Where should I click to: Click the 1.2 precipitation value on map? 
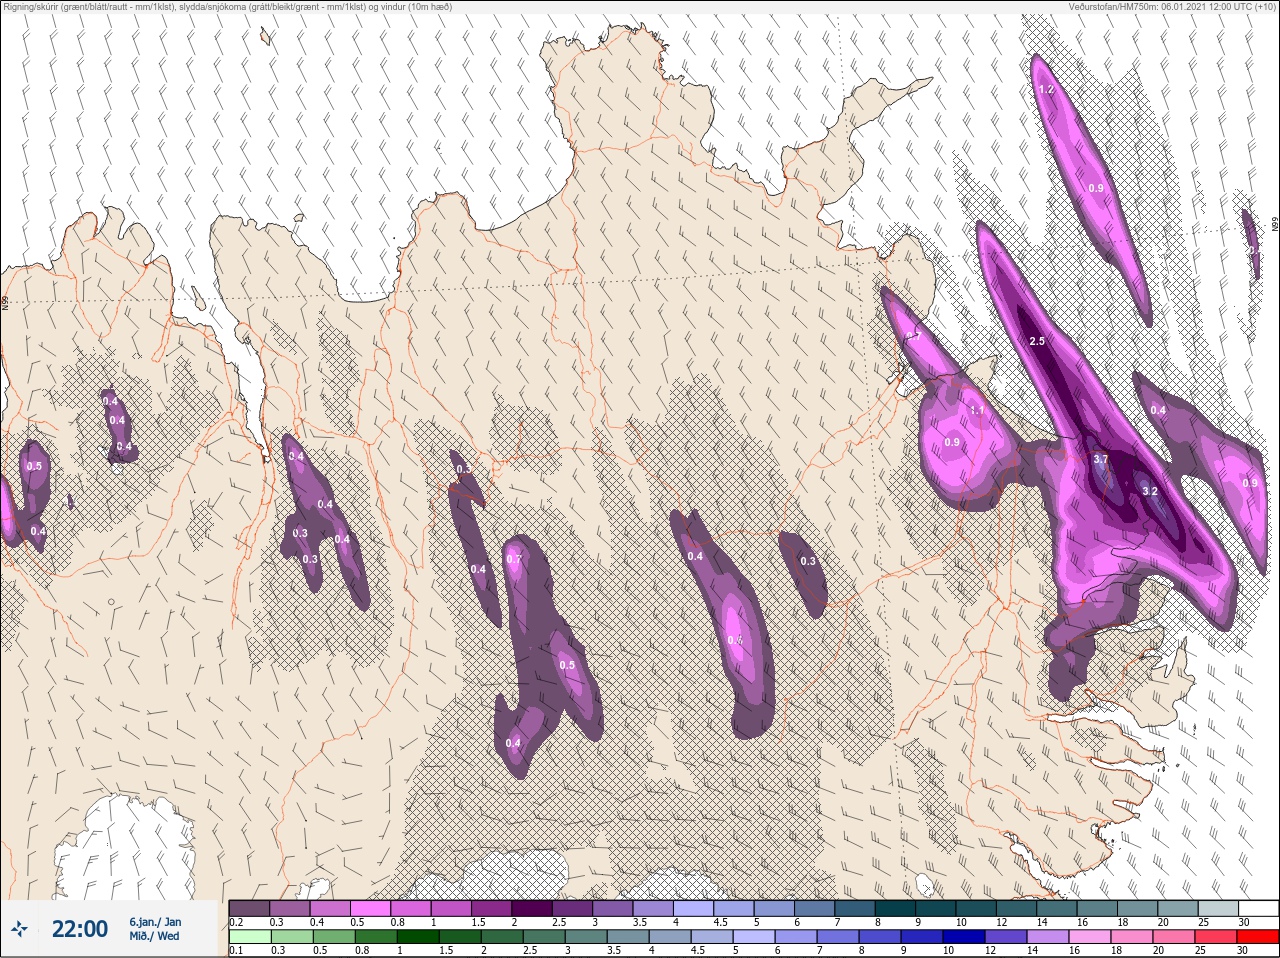pos(1047,89)
